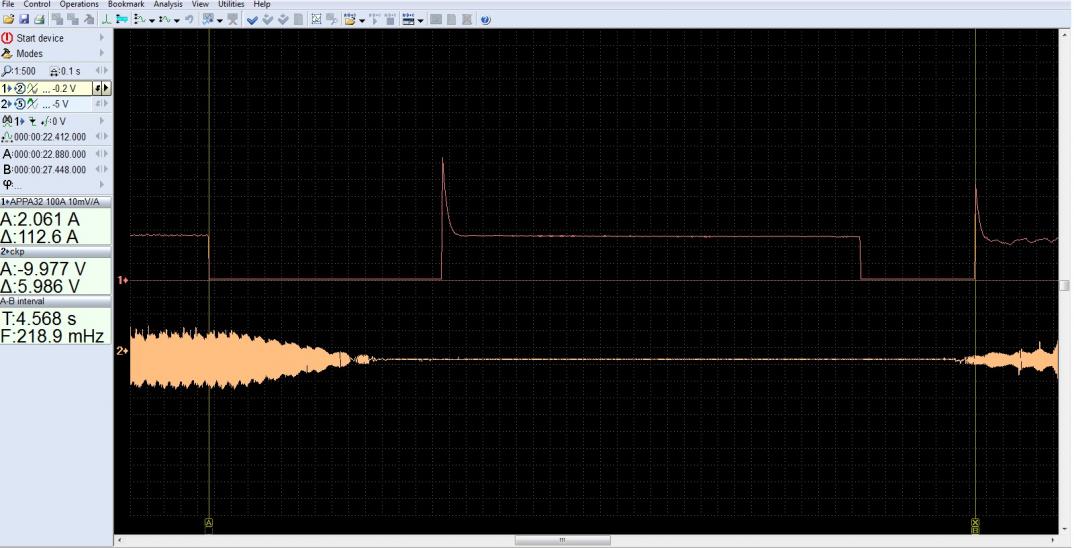Image resolution: width=1074 pixels, height=548 pixels.
Task: Expand the Modes submenu arrow
Action: (x=102, y=54)
